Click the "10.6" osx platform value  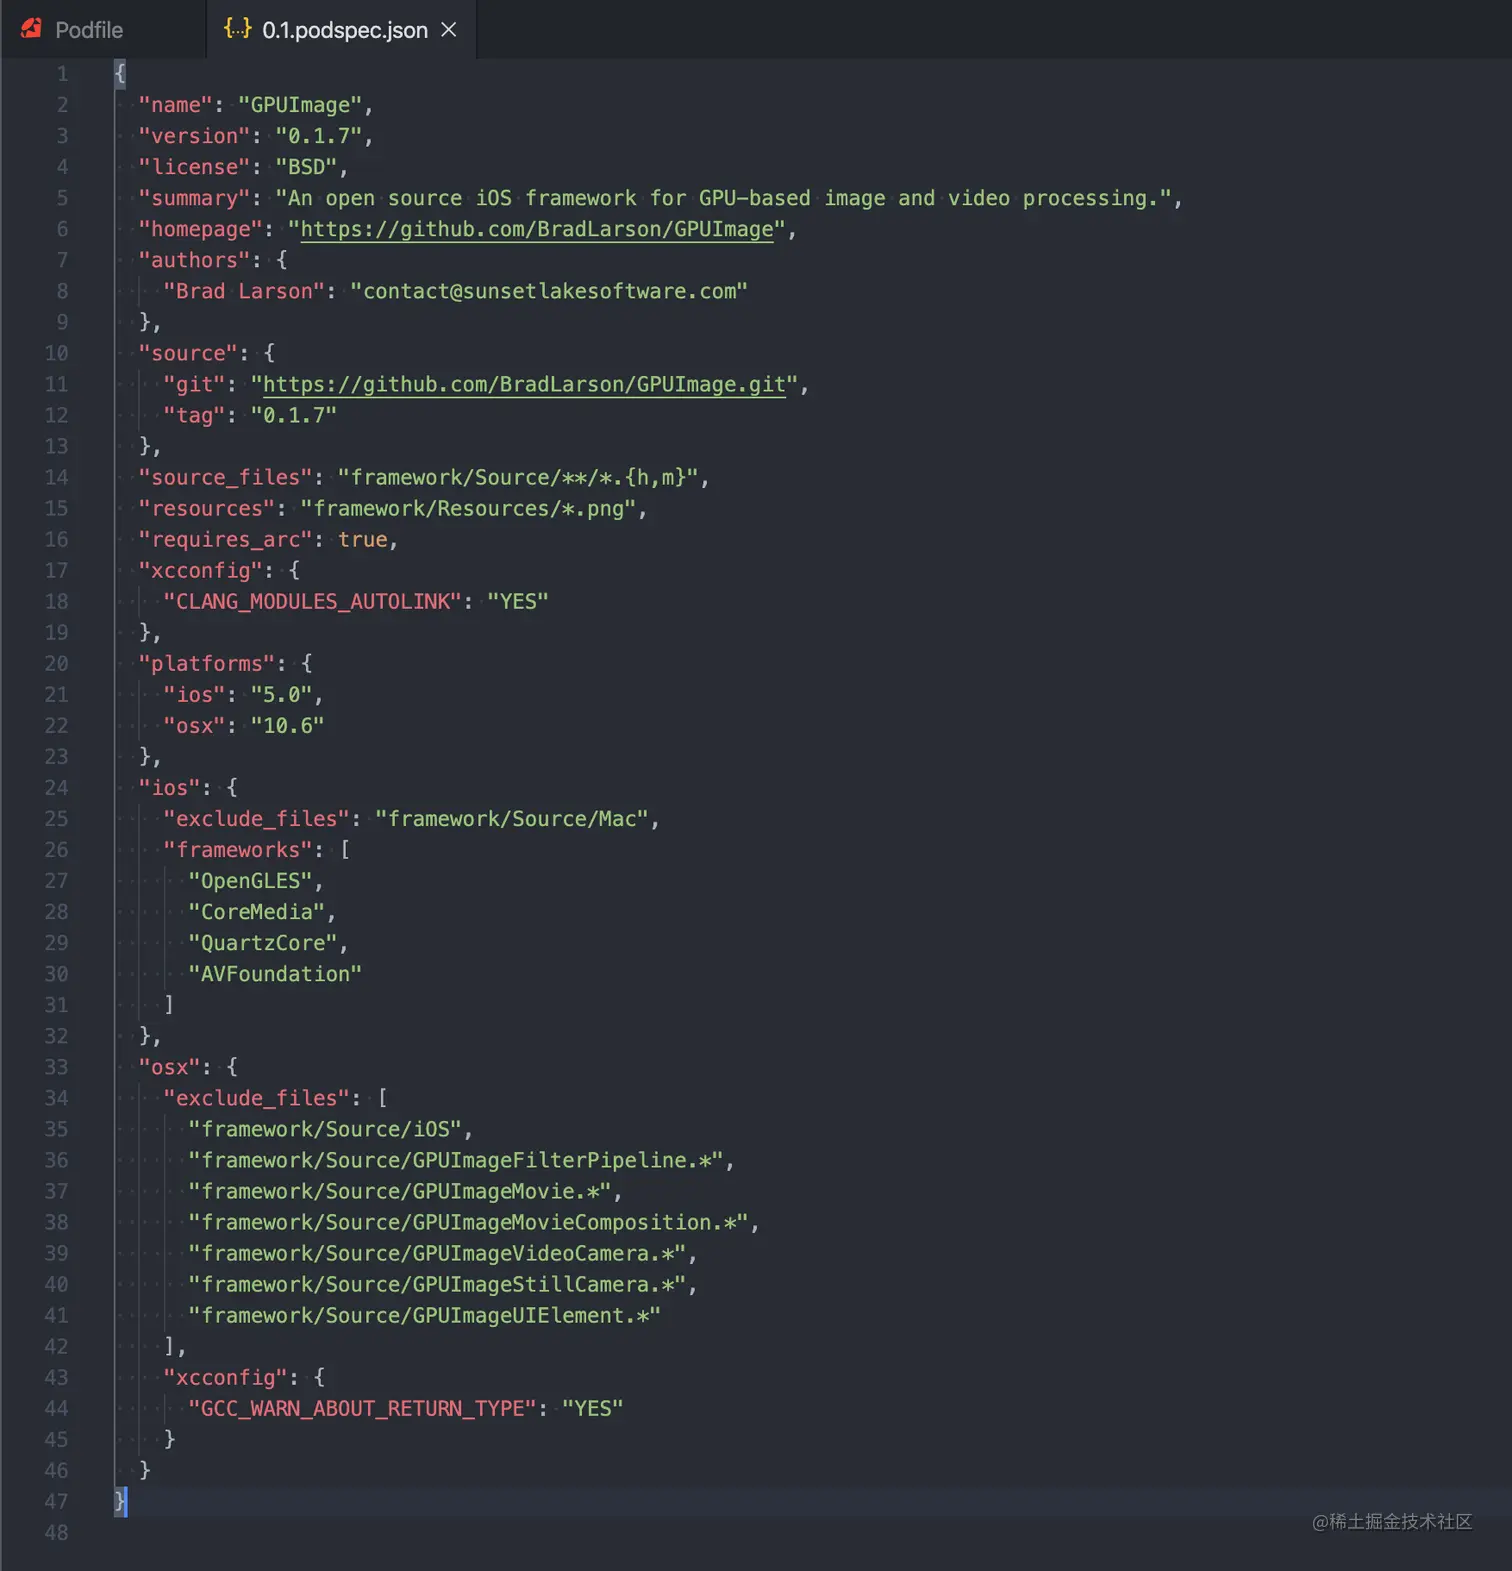click(287, 725)
